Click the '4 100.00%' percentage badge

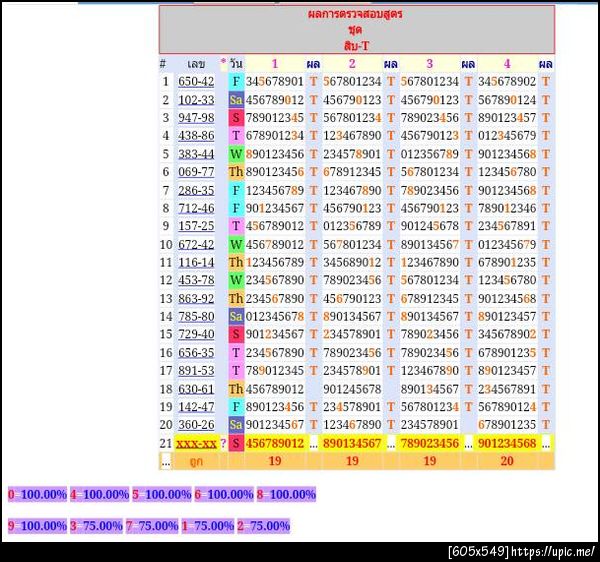(x=99, y=495)
